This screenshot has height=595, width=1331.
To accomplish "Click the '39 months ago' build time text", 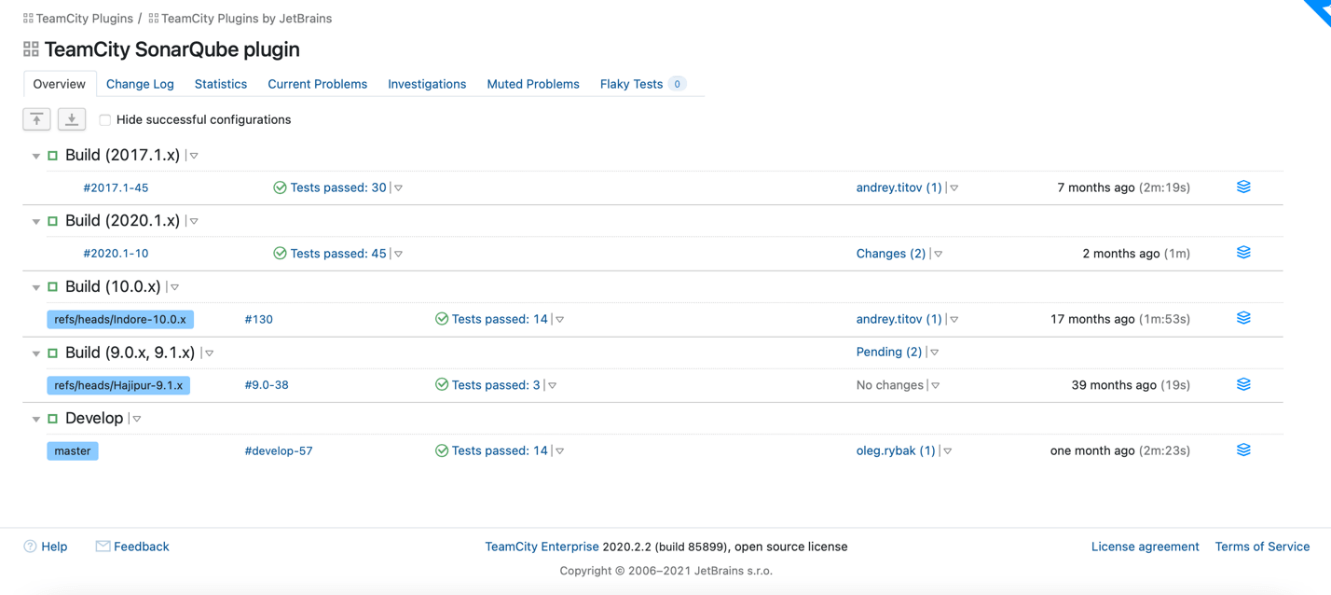I will point(1114,385).
